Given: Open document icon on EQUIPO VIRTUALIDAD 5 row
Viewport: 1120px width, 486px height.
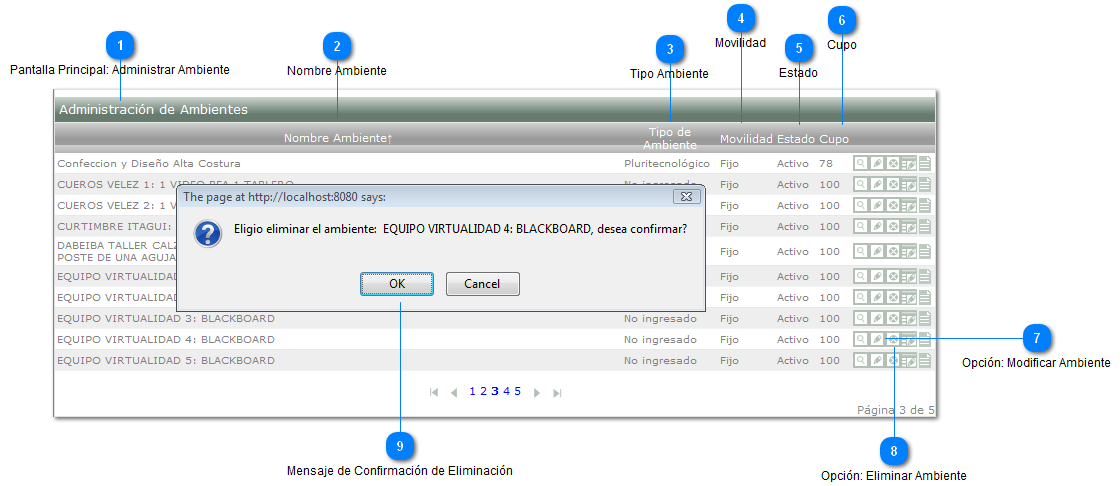Looking at the screenshot, I should (924, 360).
